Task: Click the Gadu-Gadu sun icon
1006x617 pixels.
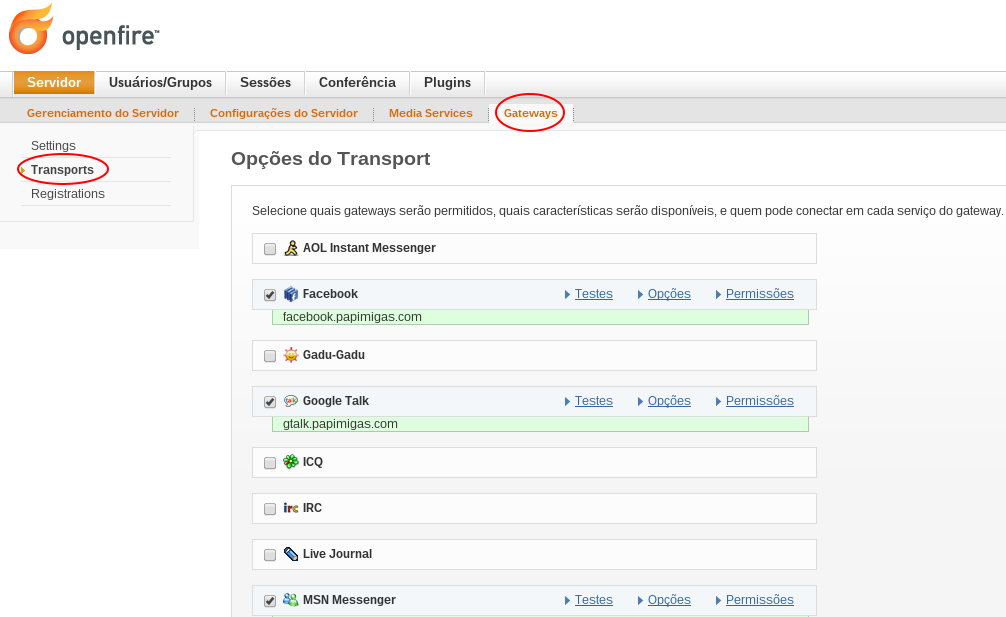Action: tap(291, 355)
